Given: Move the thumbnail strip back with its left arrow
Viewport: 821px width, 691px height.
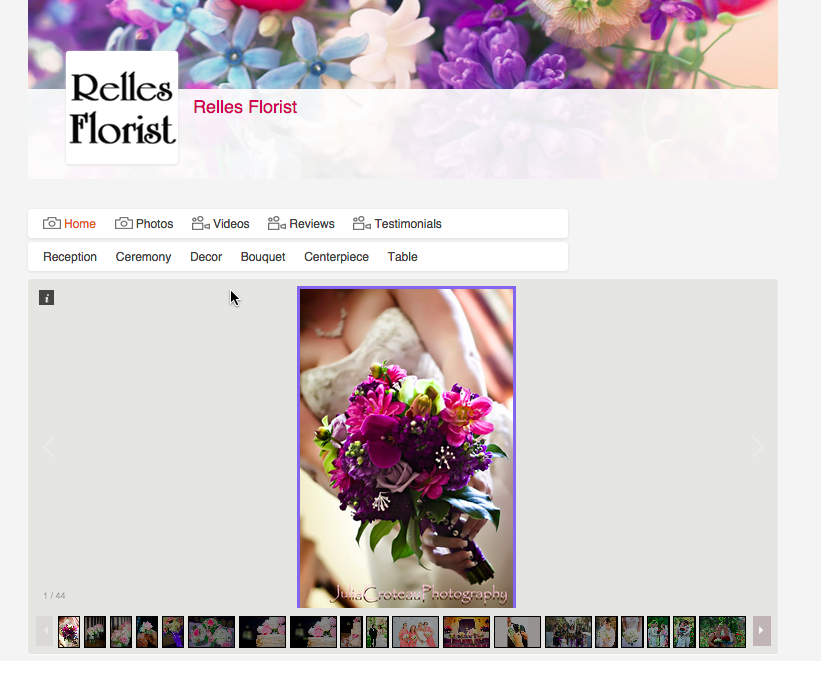Looking at the screenshot, I should click(45, 631).
